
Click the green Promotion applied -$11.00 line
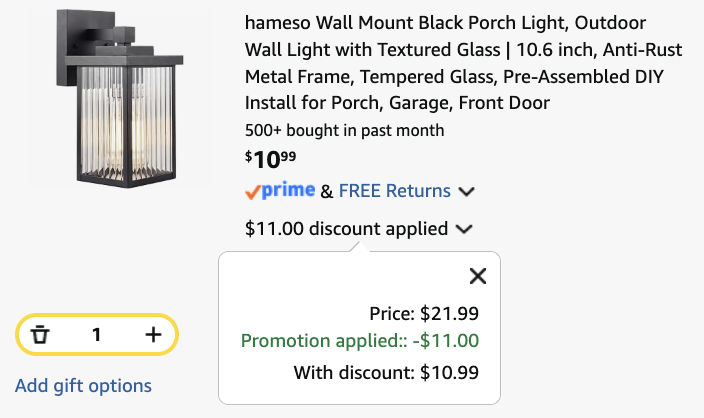[360, 341]
